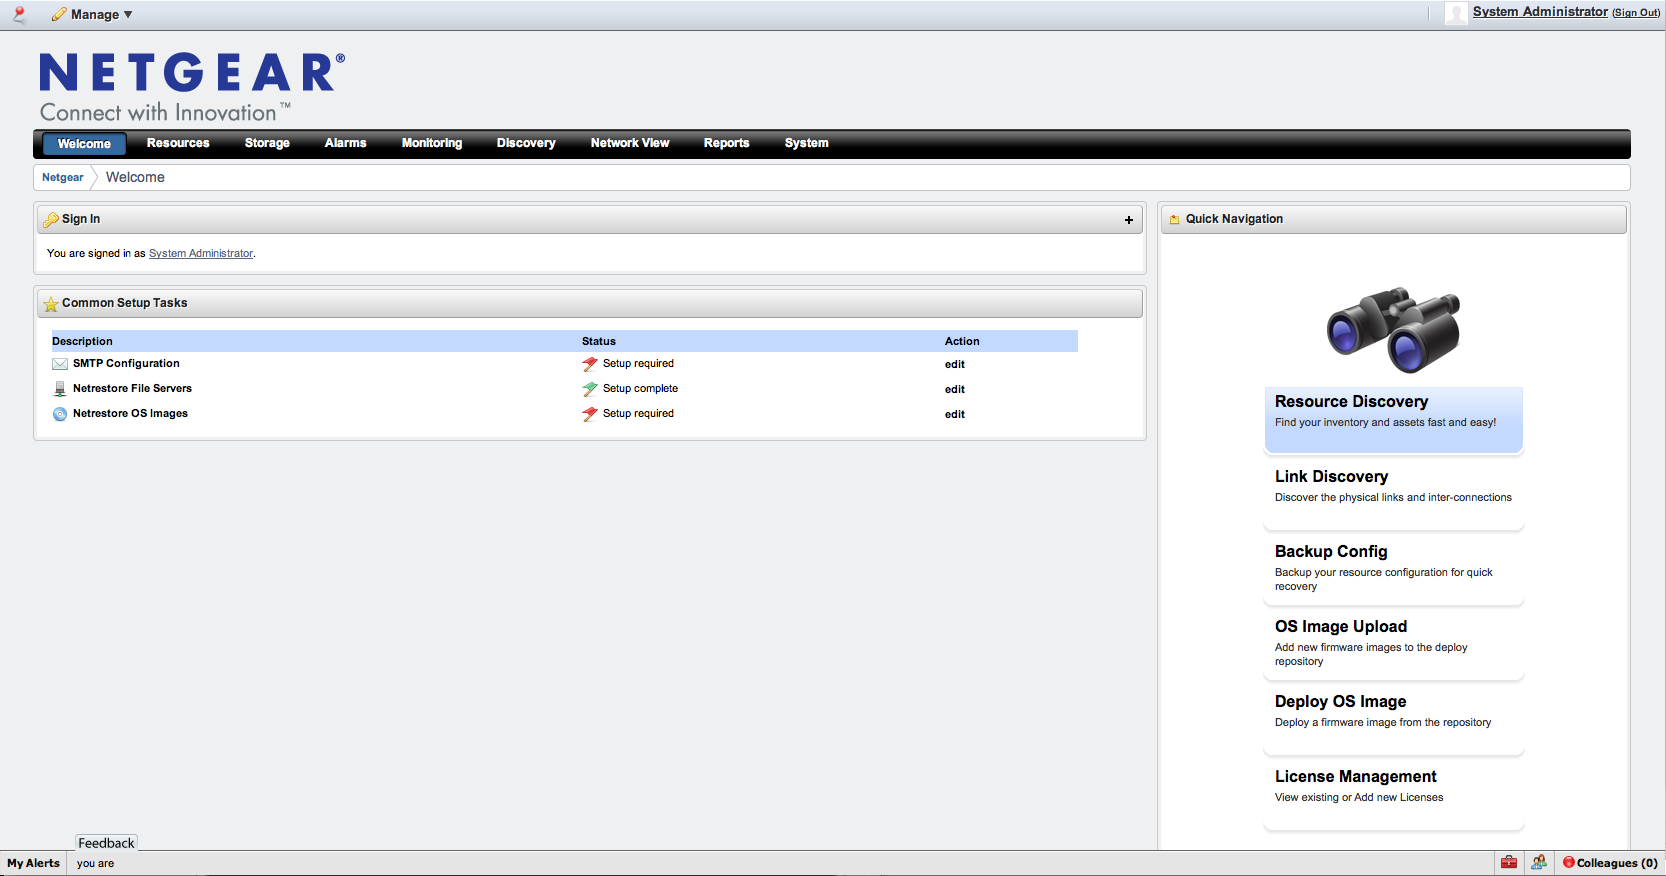Expand the Sign In panel with plus
This screenshot has width=1666, height=876.
1129,220
